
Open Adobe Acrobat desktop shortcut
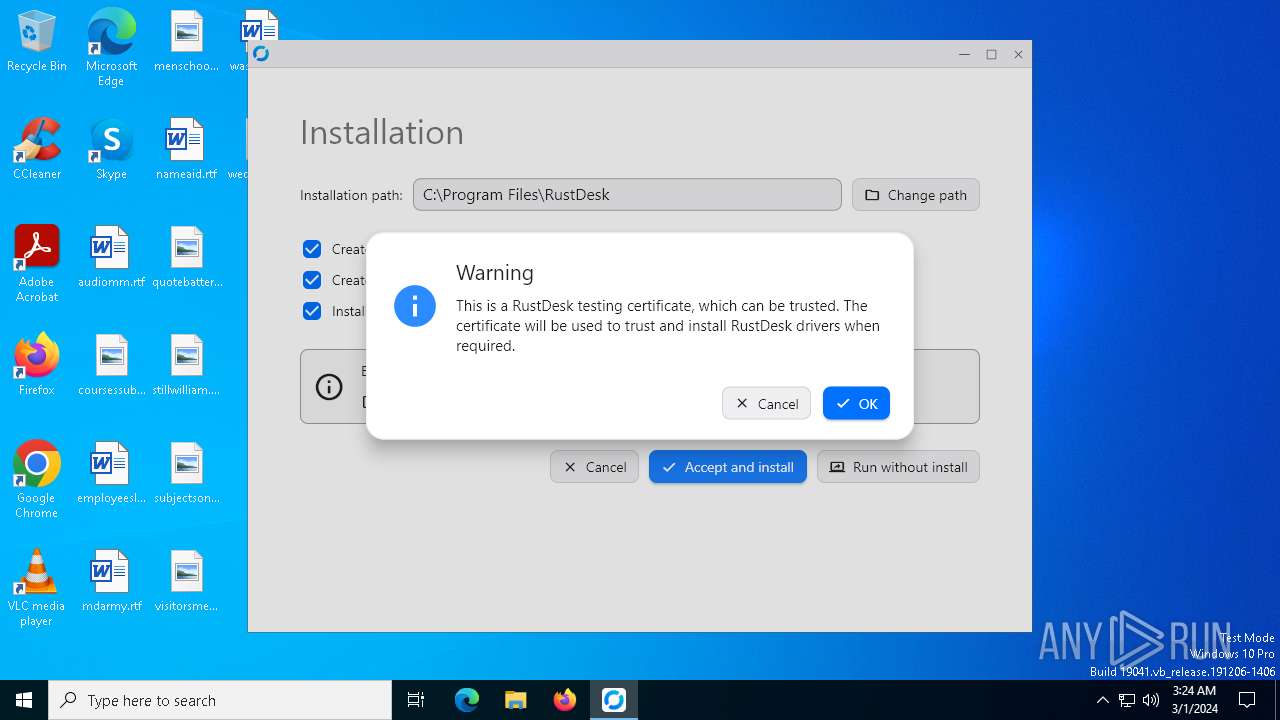(x=37, y=264)
